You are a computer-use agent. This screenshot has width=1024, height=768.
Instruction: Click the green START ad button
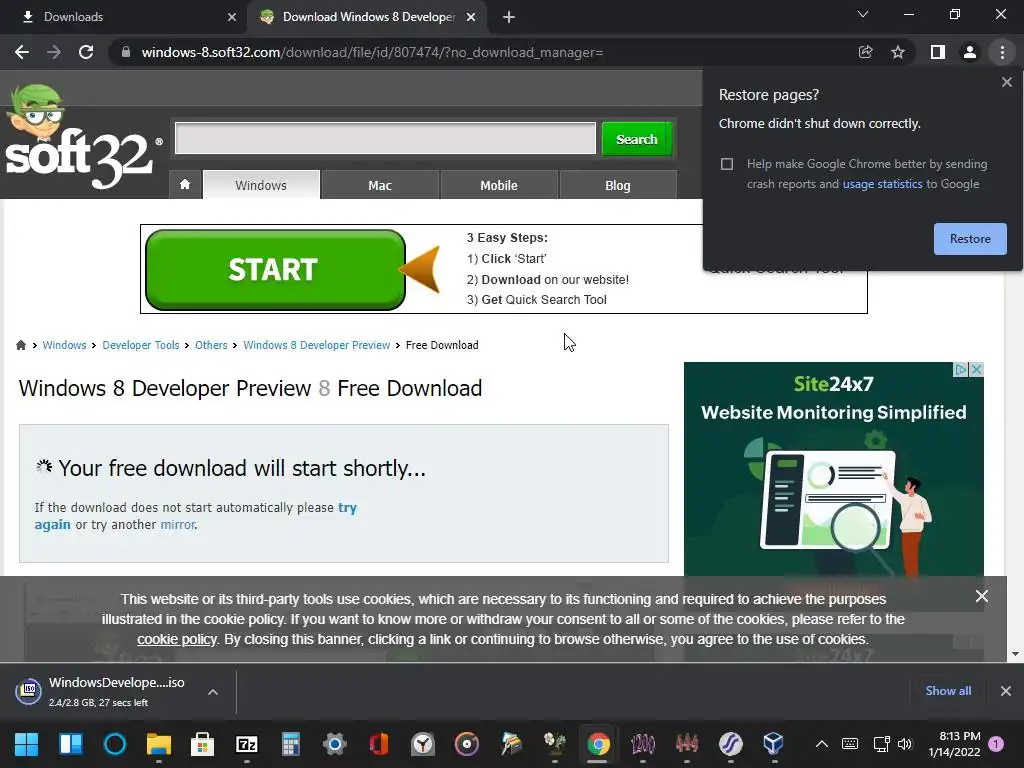coord(275,270)
